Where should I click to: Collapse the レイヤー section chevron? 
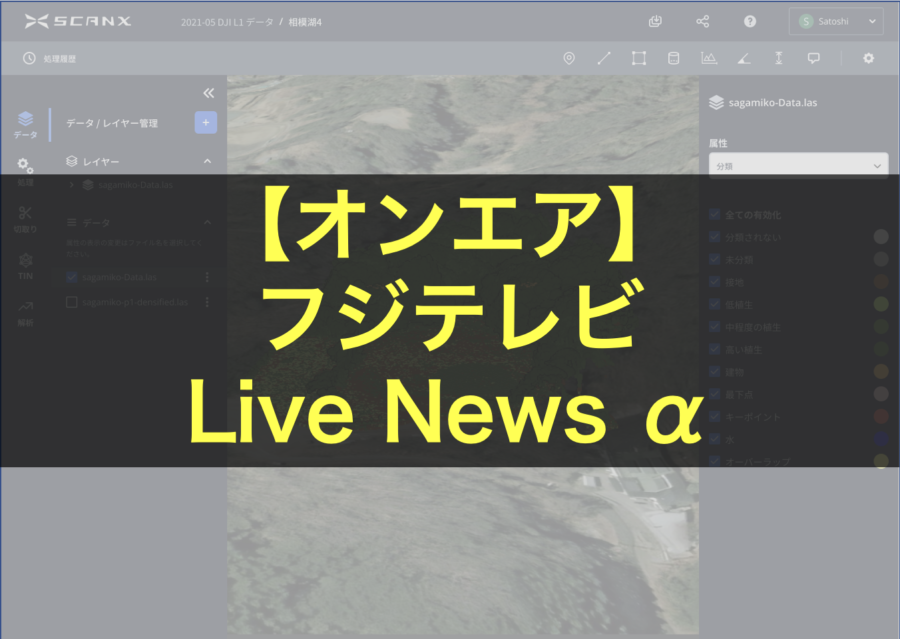[x=207, y=160]
